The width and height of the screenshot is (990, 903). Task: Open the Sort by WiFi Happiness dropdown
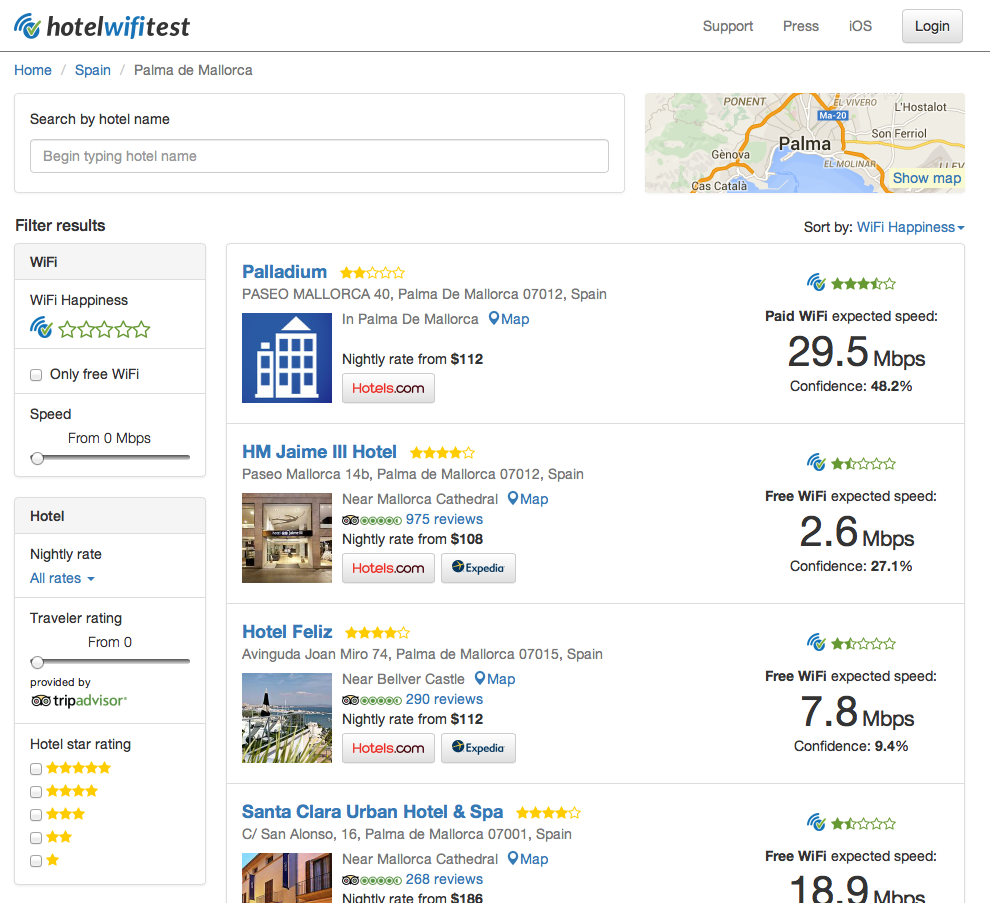910,227
